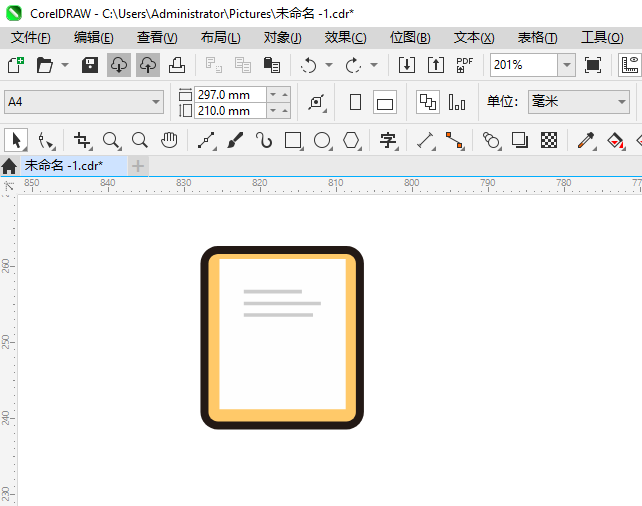This screenshot has width=642, height=506.
Task: Open the 工具(O) menu
Action: click(x=602, y=38)
